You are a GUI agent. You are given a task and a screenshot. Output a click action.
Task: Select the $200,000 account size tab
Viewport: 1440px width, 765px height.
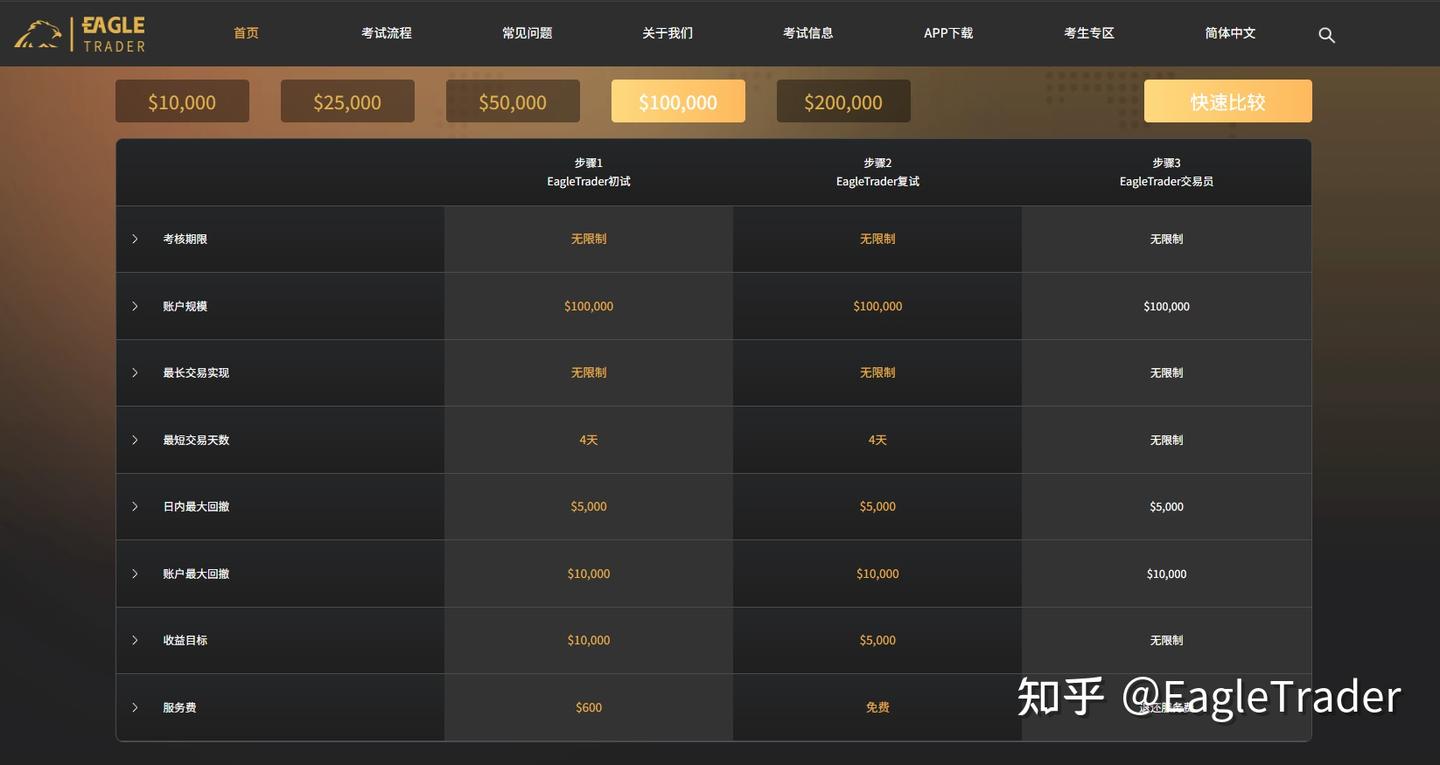coord(844,101)
